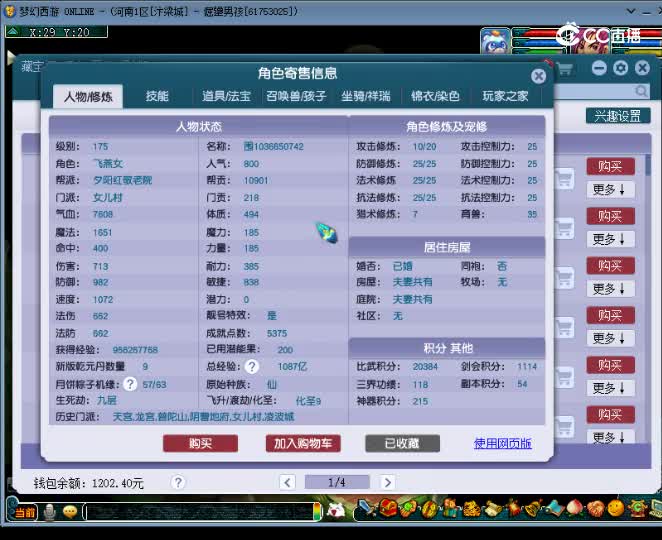The image size is (662, 540).
Task: Open the chat bubble icon
Action: (70, 512)
